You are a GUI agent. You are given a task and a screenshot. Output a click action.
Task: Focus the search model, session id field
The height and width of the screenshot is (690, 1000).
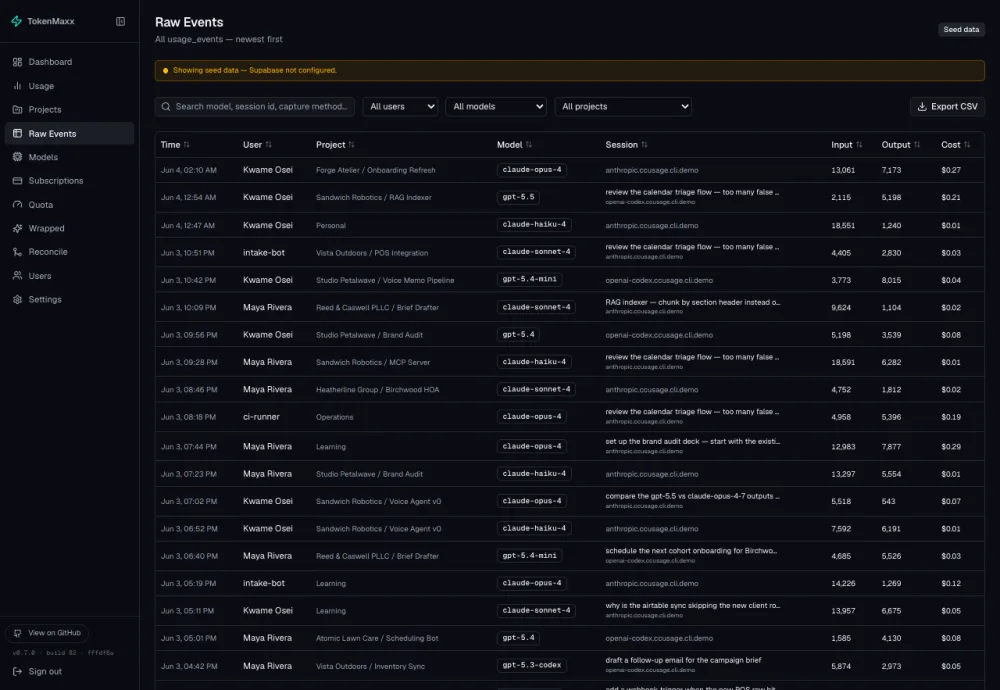[x=255, y=106]
